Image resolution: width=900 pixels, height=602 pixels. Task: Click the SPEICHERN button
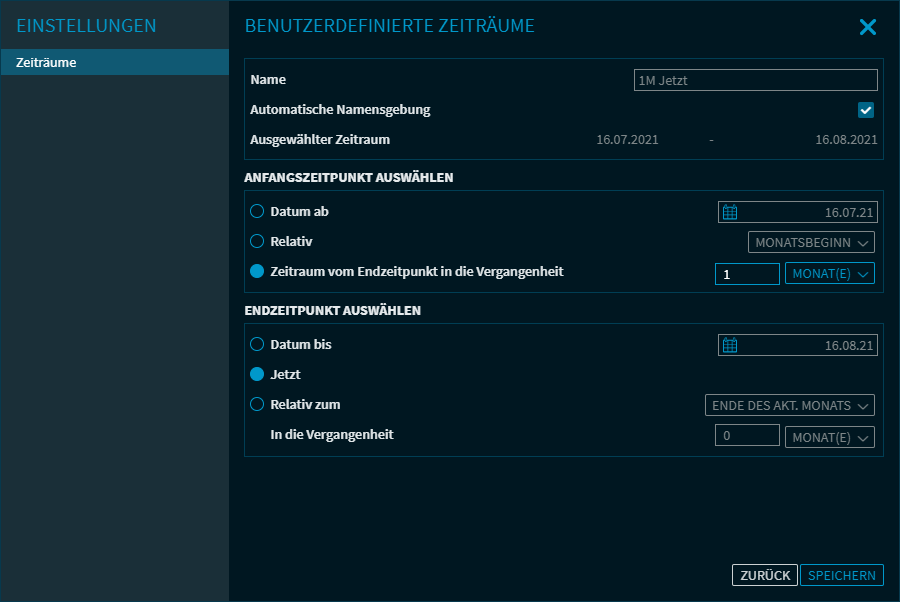click(x=841, y=575)
